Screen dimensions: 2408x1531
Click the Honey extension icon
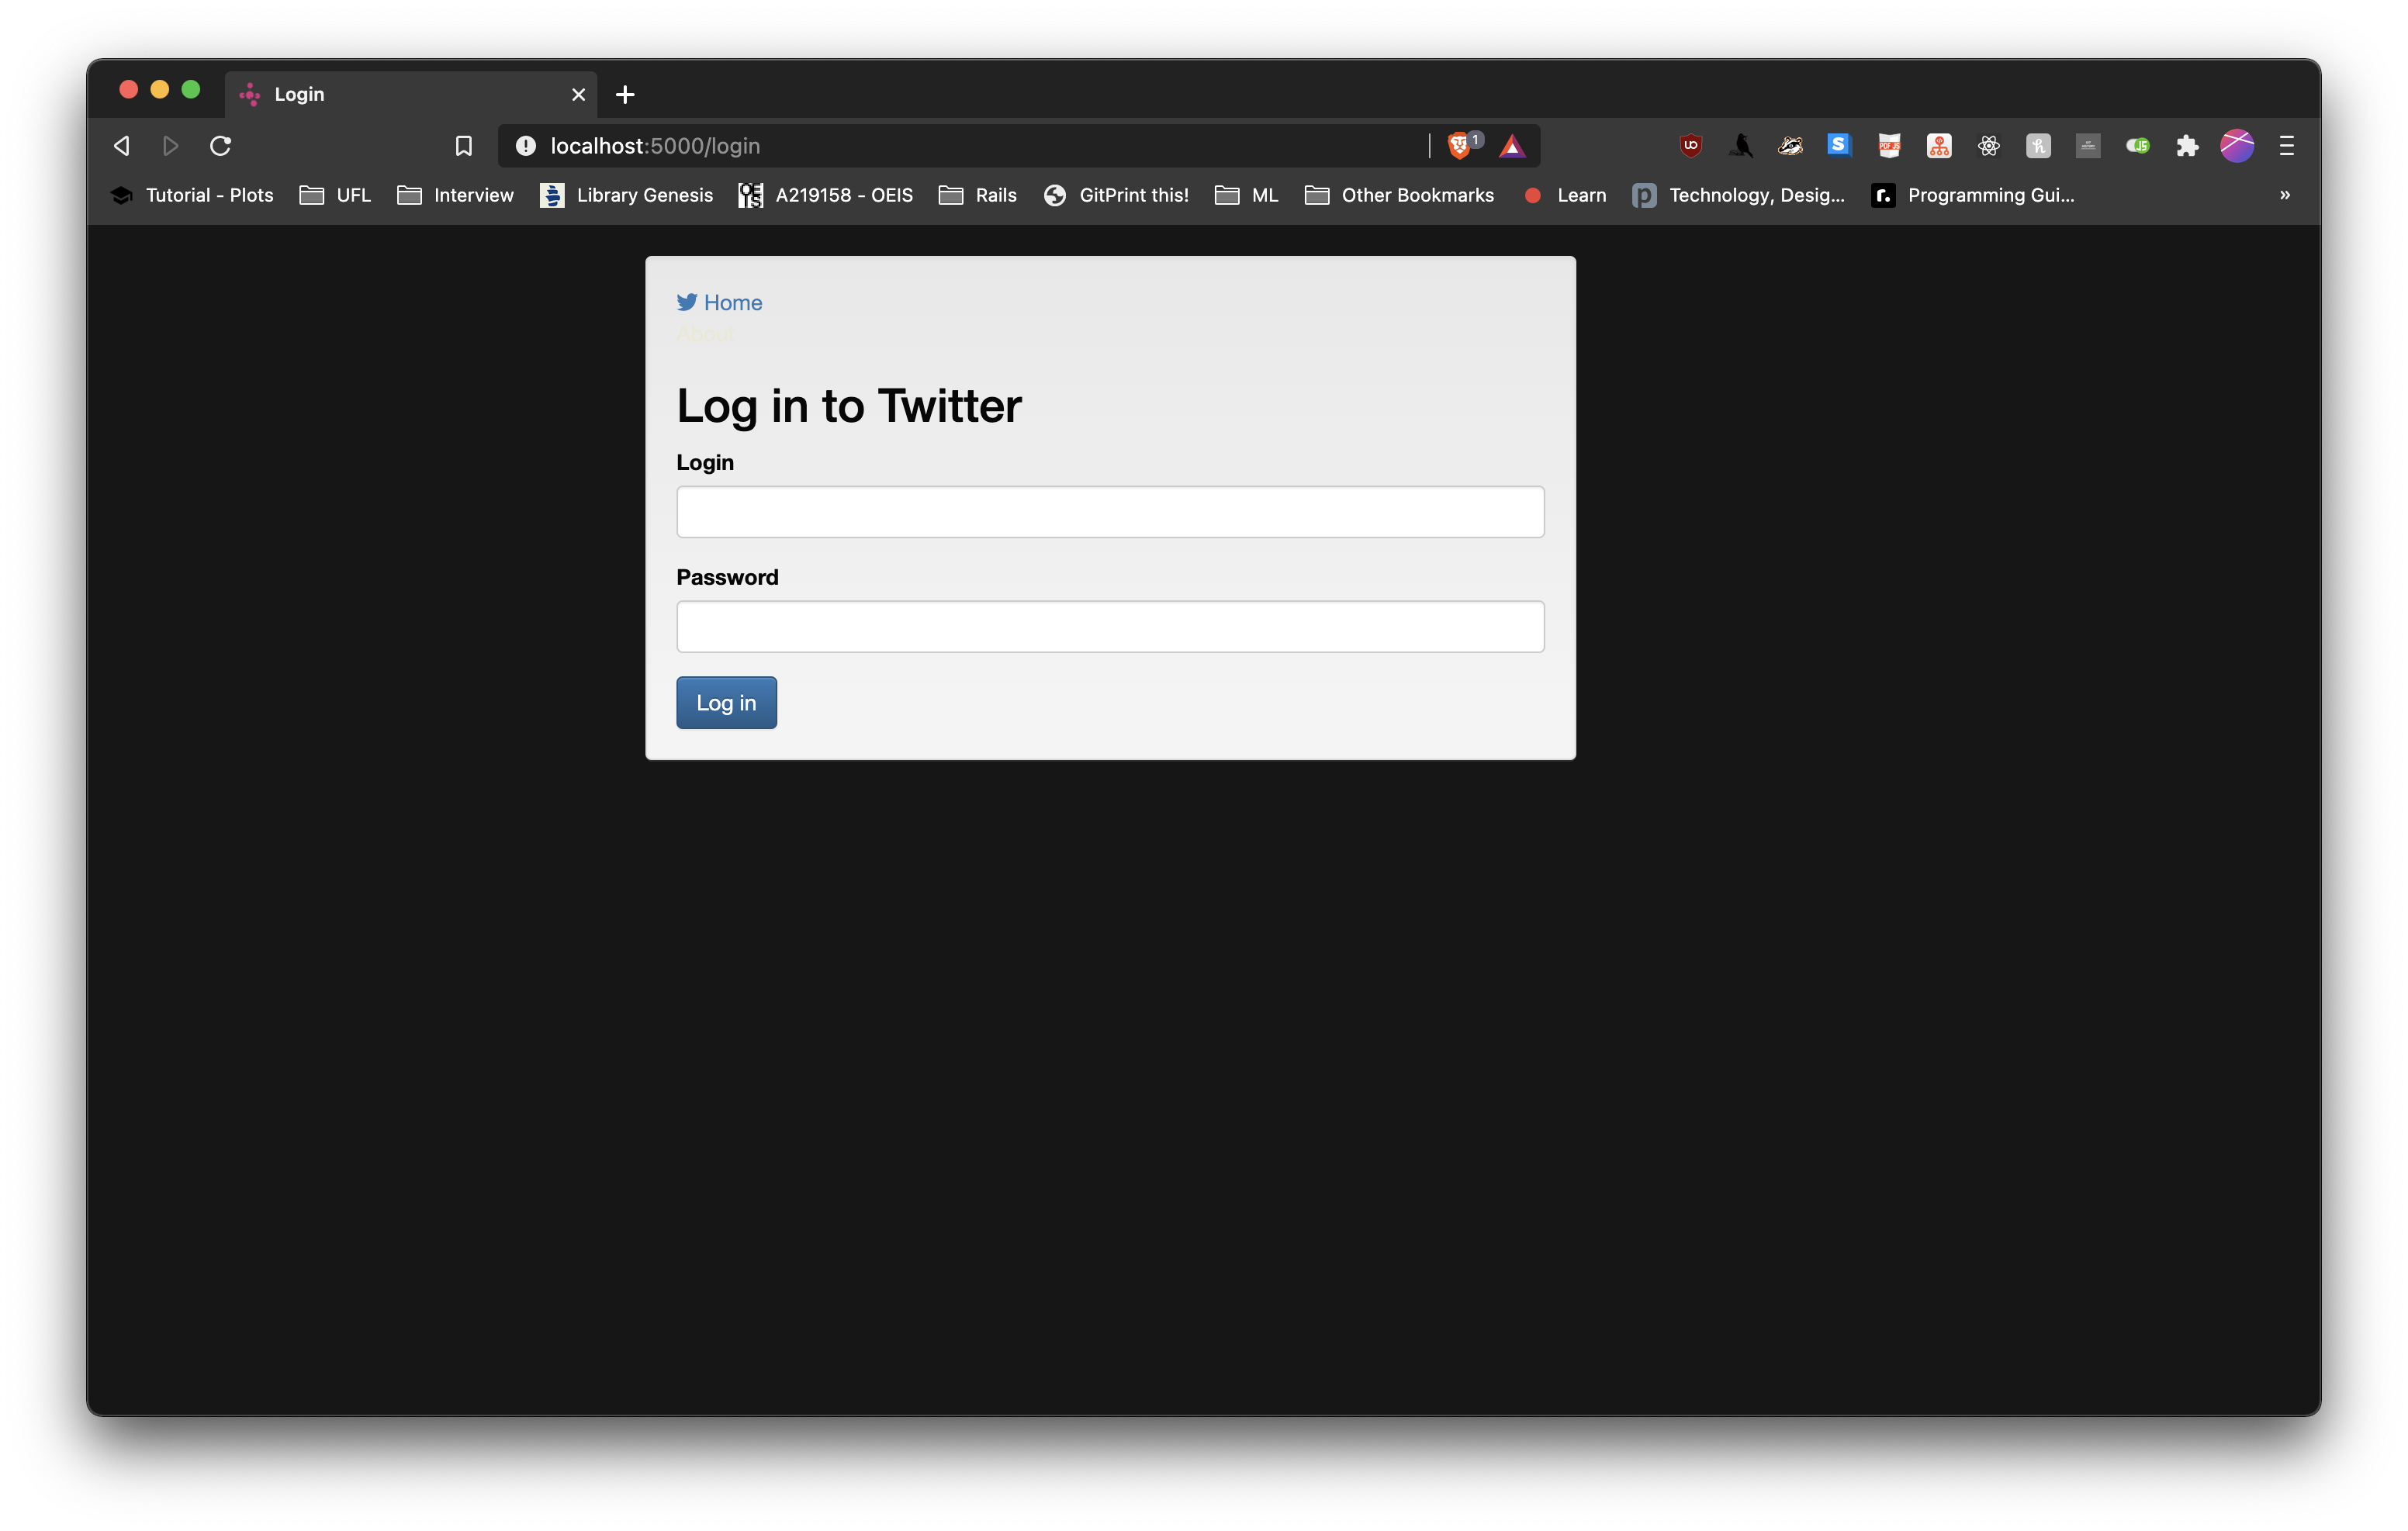2038,146
